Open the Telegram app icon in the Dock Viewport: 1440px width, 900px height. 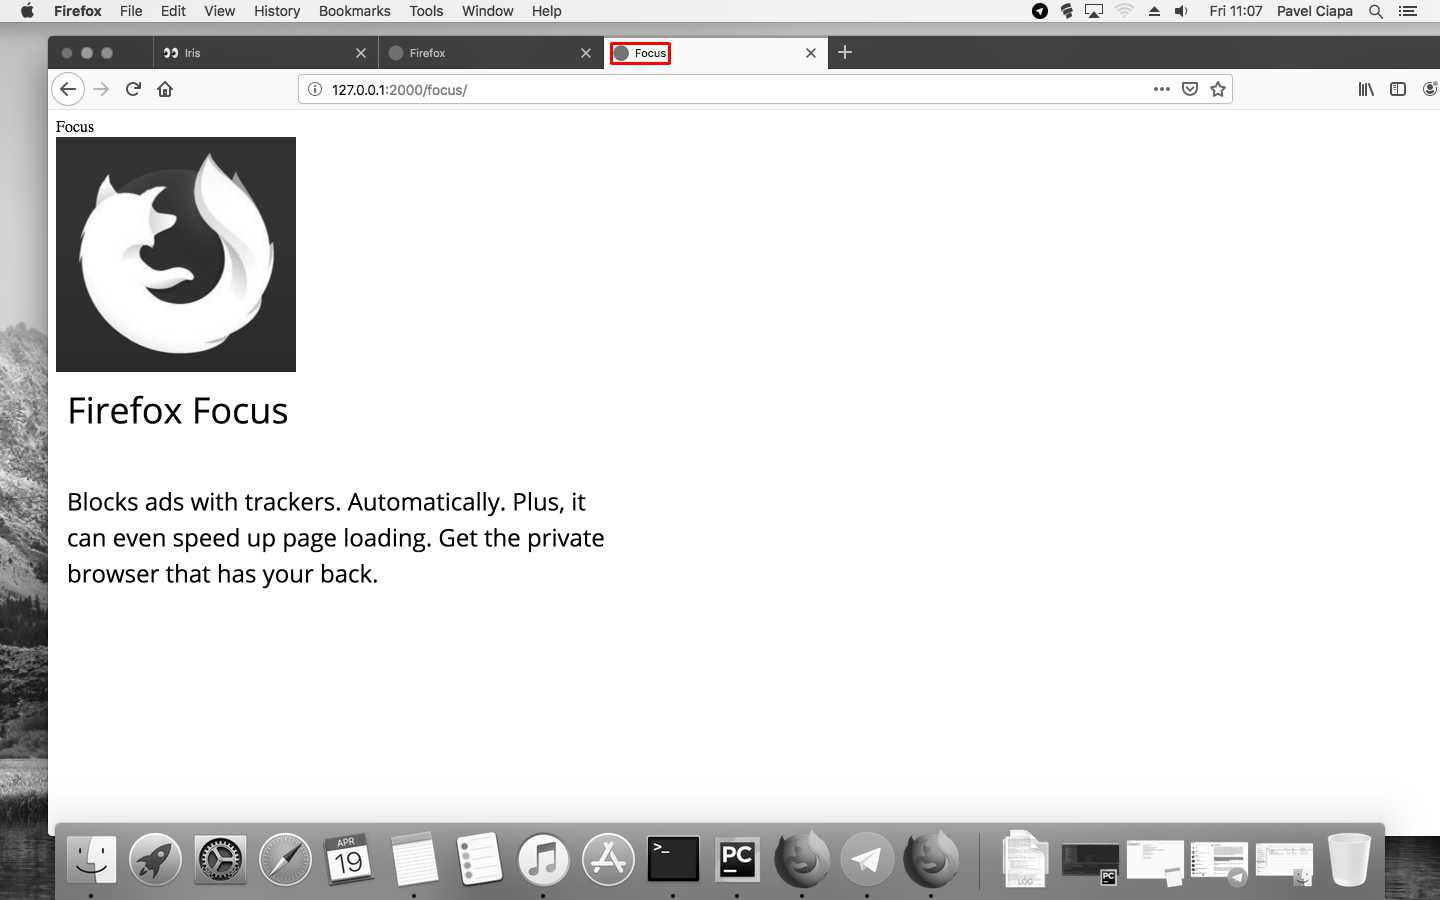coord(867,859)
